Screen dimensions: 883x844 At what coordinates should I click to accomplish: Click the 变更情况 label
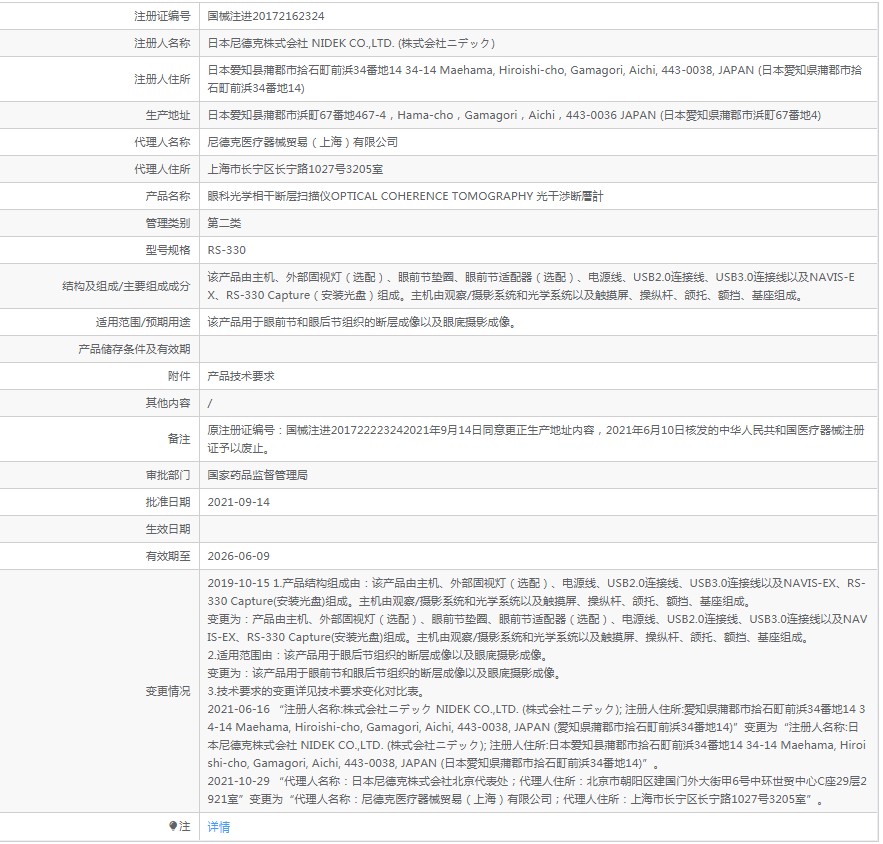click(x=168, y=691)
